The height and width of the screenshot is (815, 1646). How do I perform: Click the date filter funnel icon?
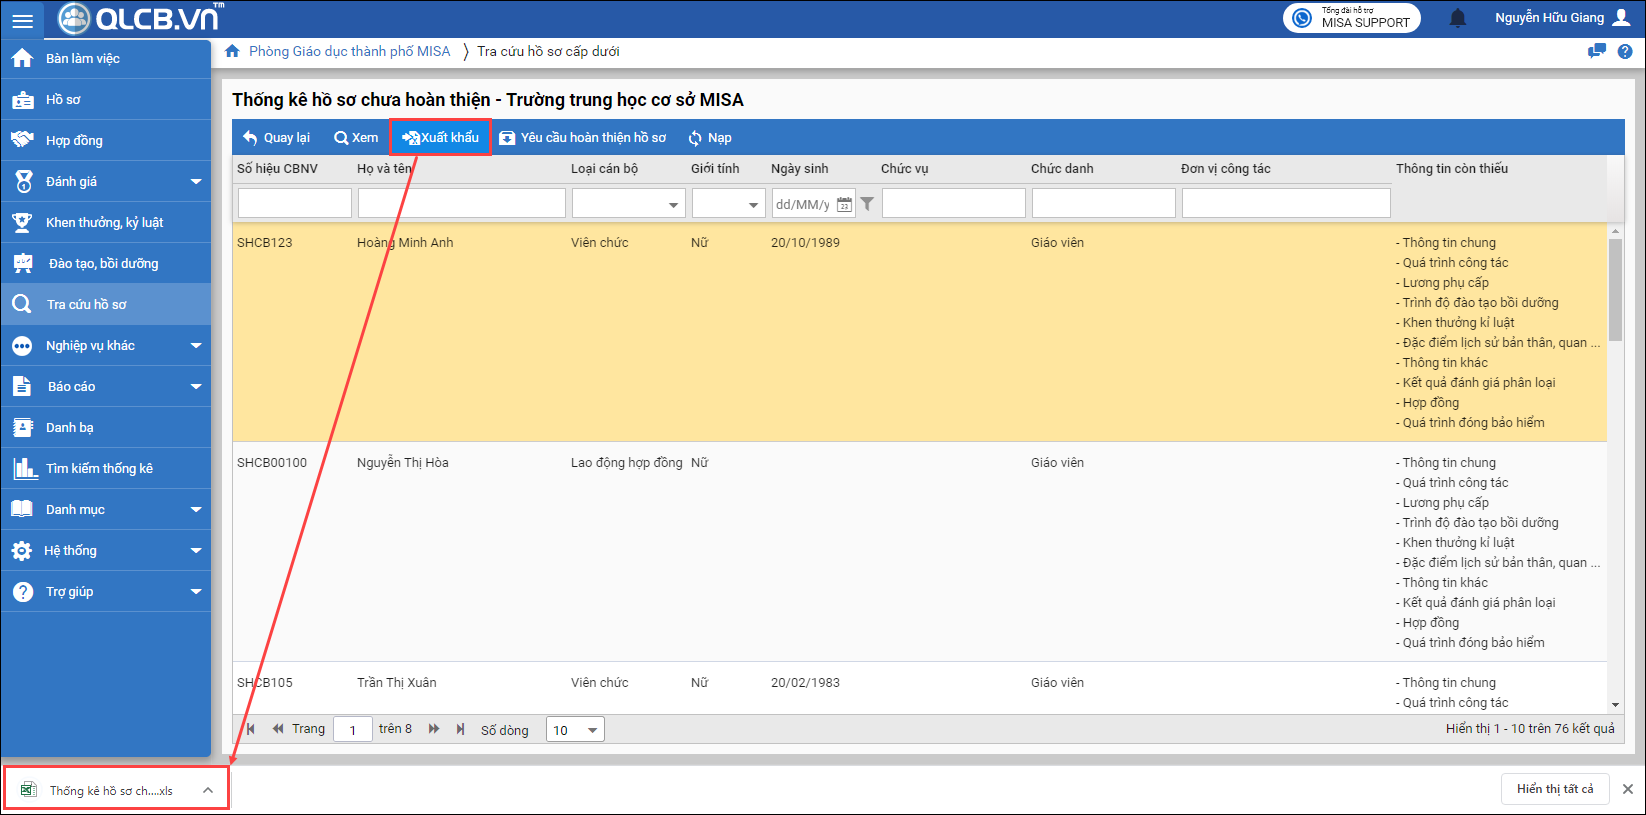(867, 204)
